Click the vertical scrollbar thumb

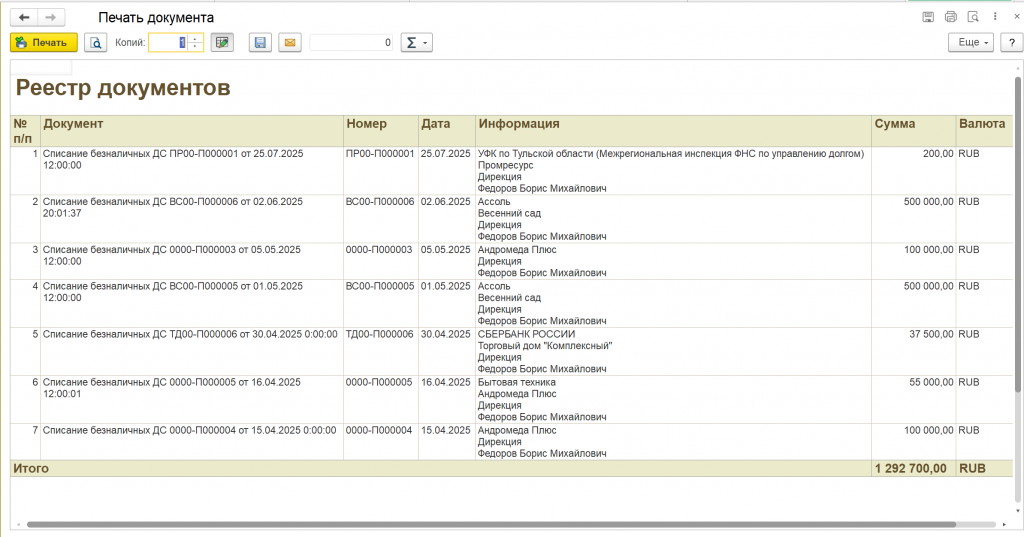point(1017,234)
